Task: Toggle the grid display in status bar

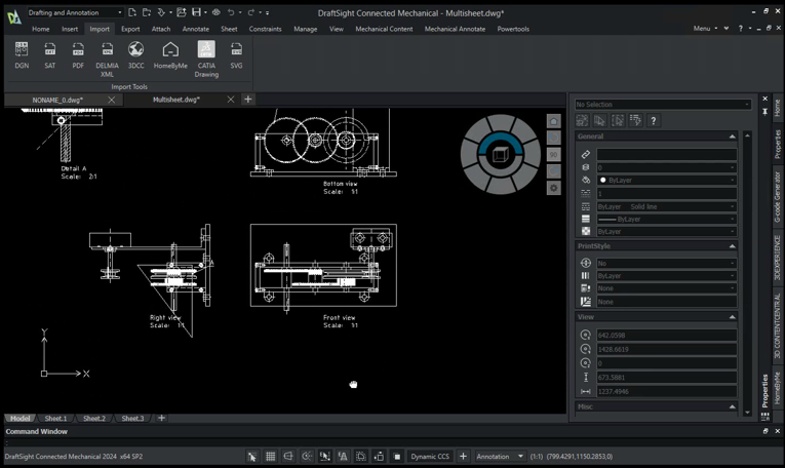Action: click(270, 456)
